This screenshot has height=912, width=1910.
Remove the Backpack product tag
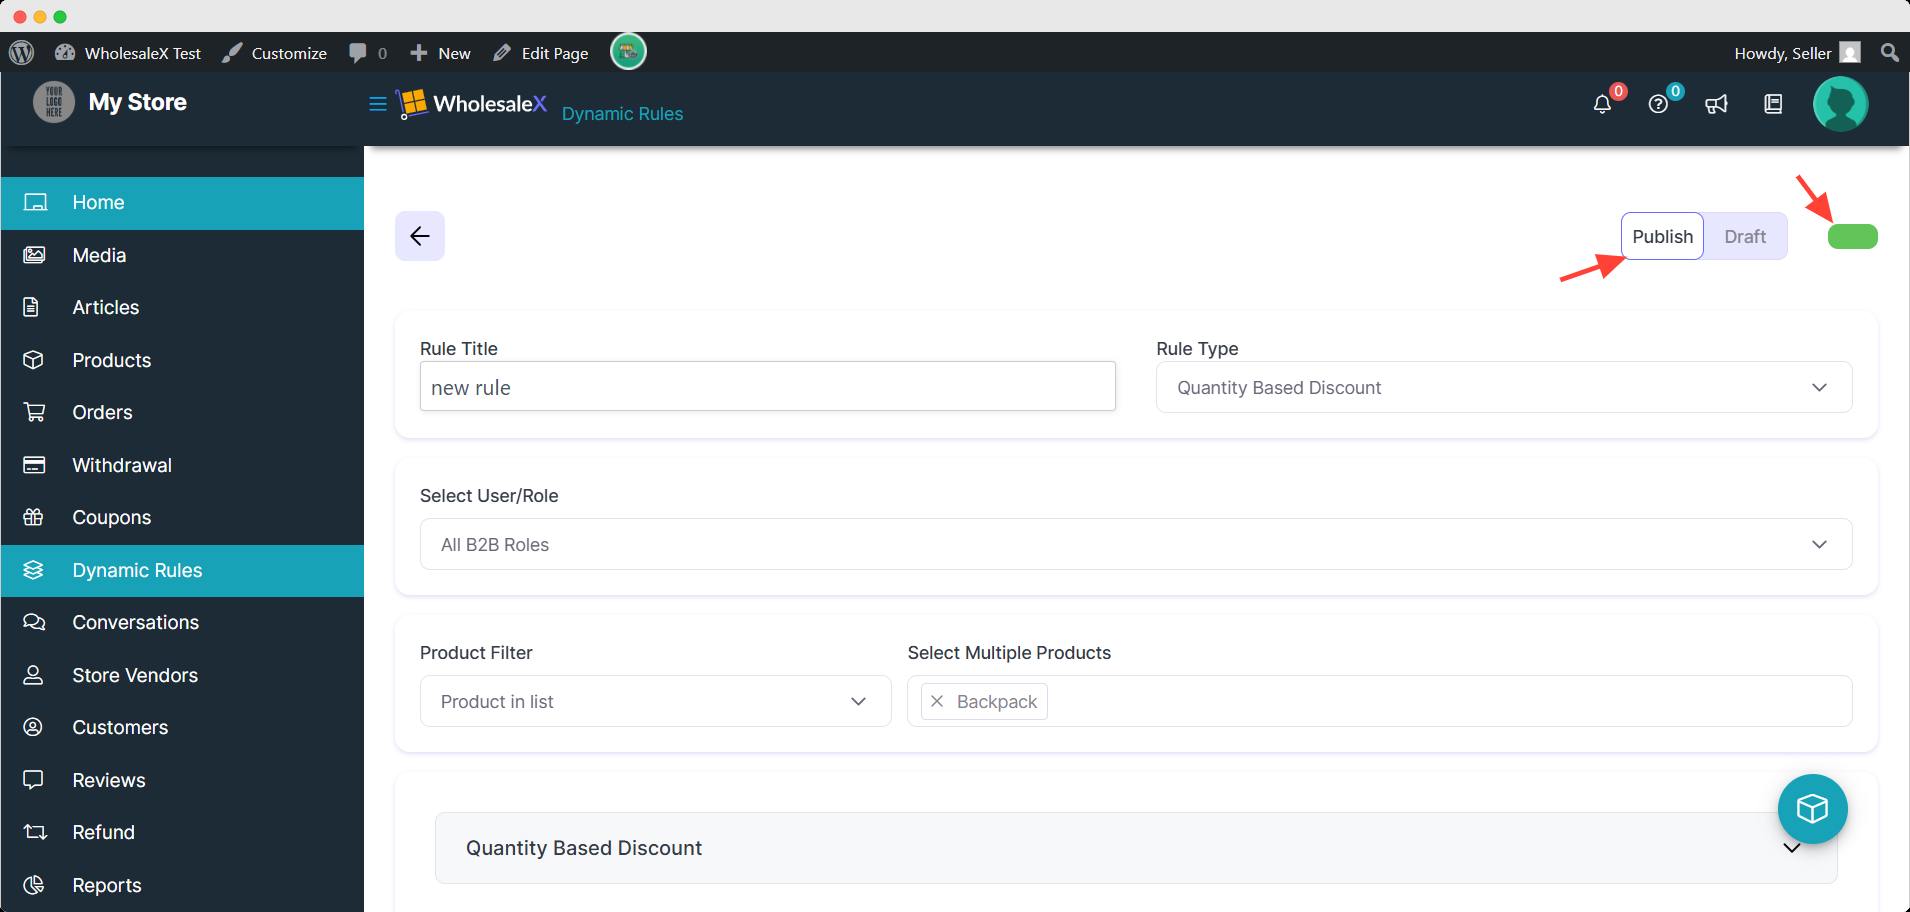point(937,701)
